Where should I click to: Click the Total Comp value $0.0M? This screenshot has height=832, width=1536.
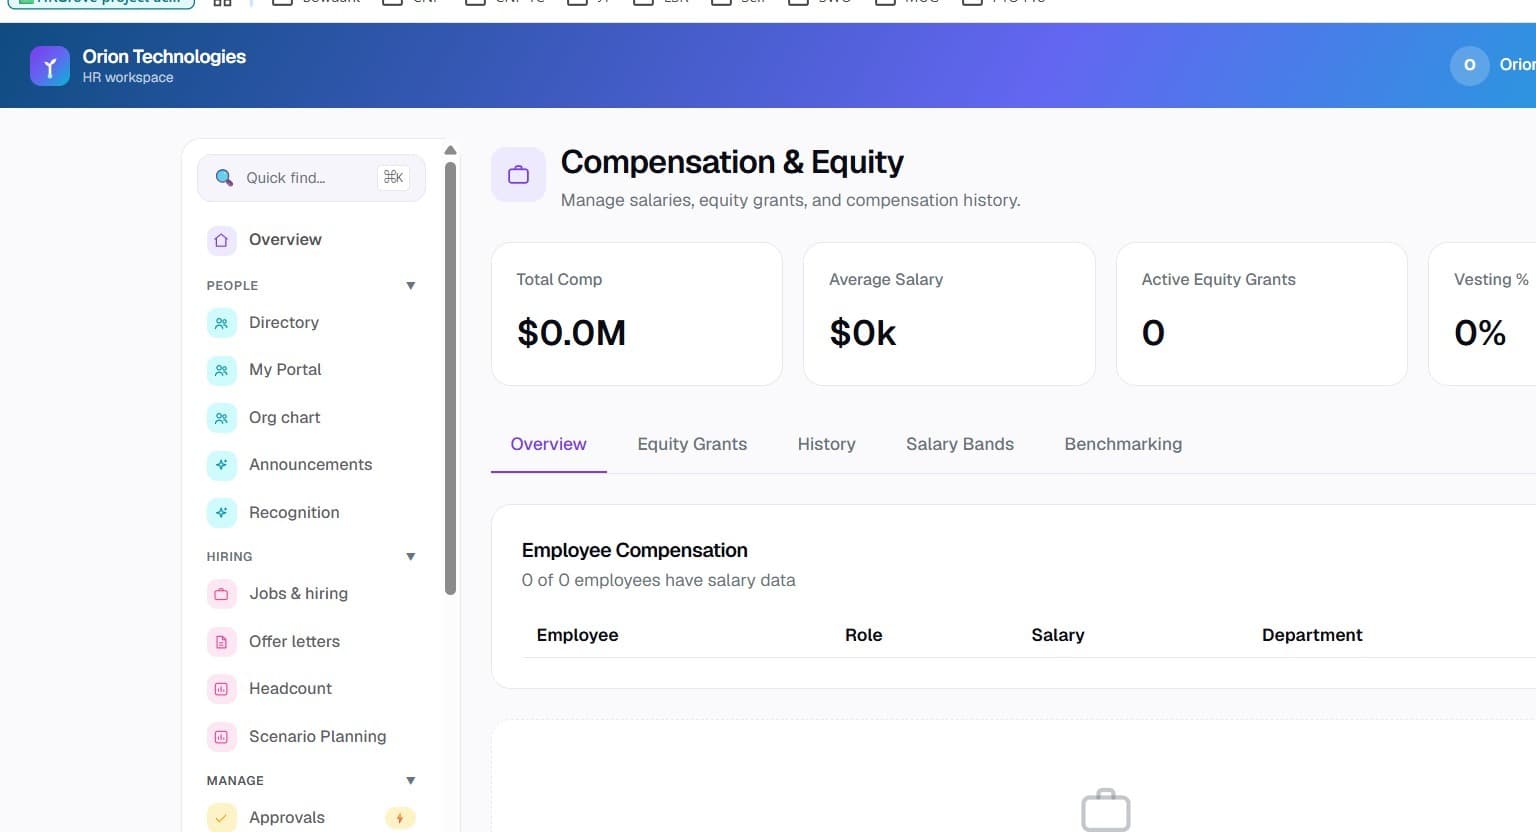coord(571,333)
